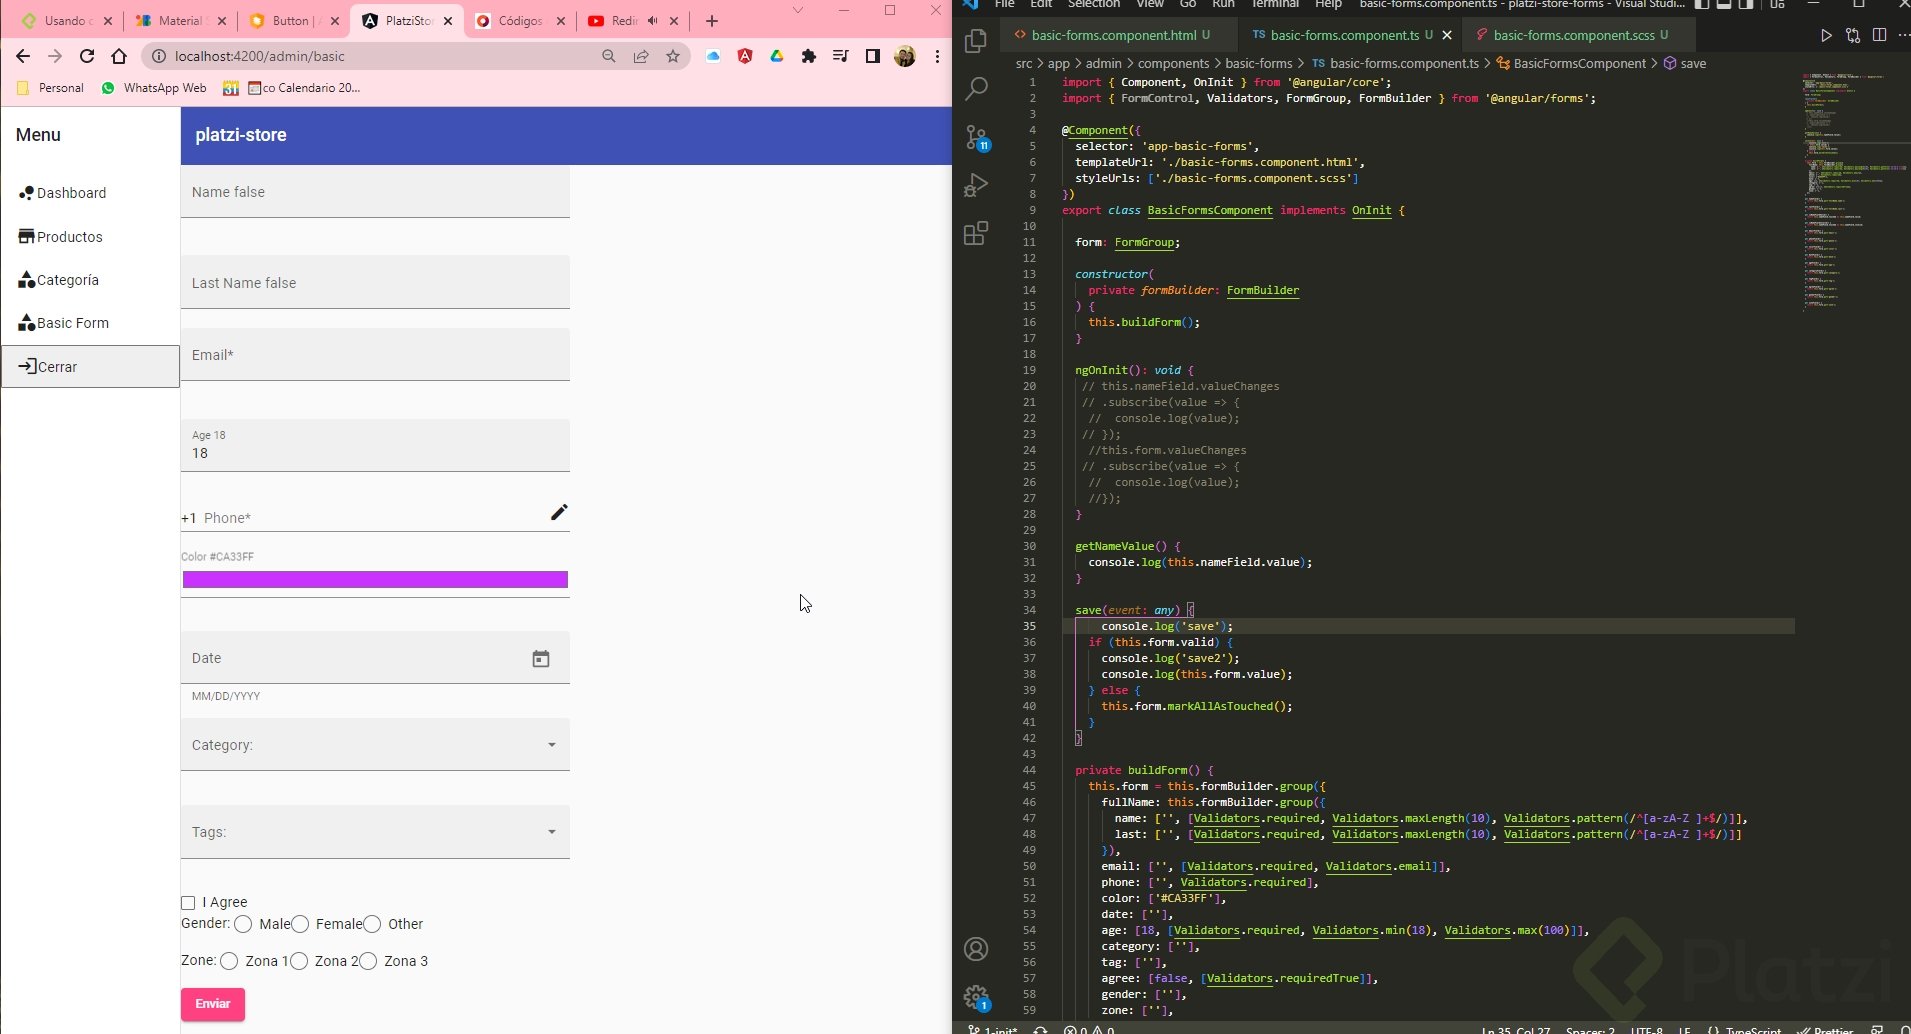Check the I Agree checkbox
This screenshot has width=1911, height=1034.
188,903
